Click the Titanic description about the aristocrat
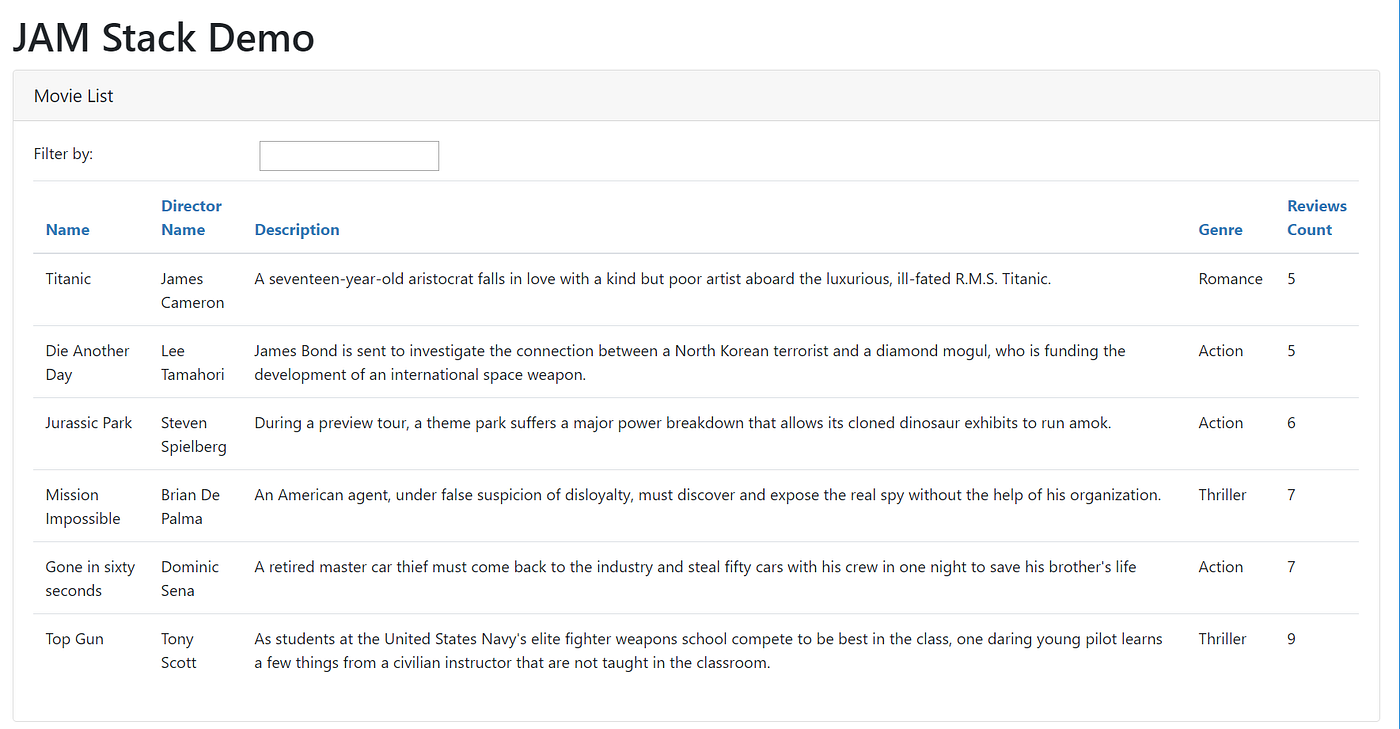The image size is (1400, 729). pos(652,279)
